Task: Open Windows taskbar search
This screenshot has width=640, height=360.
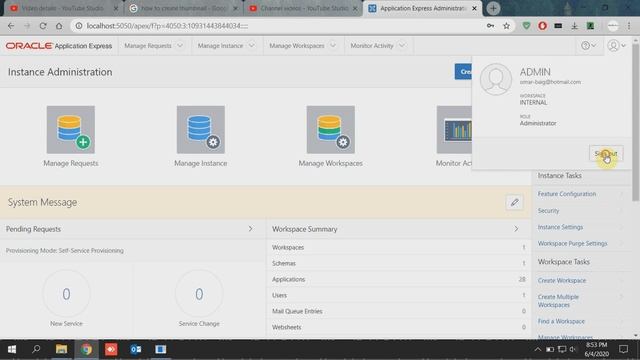Action: (x=36, y=349)
